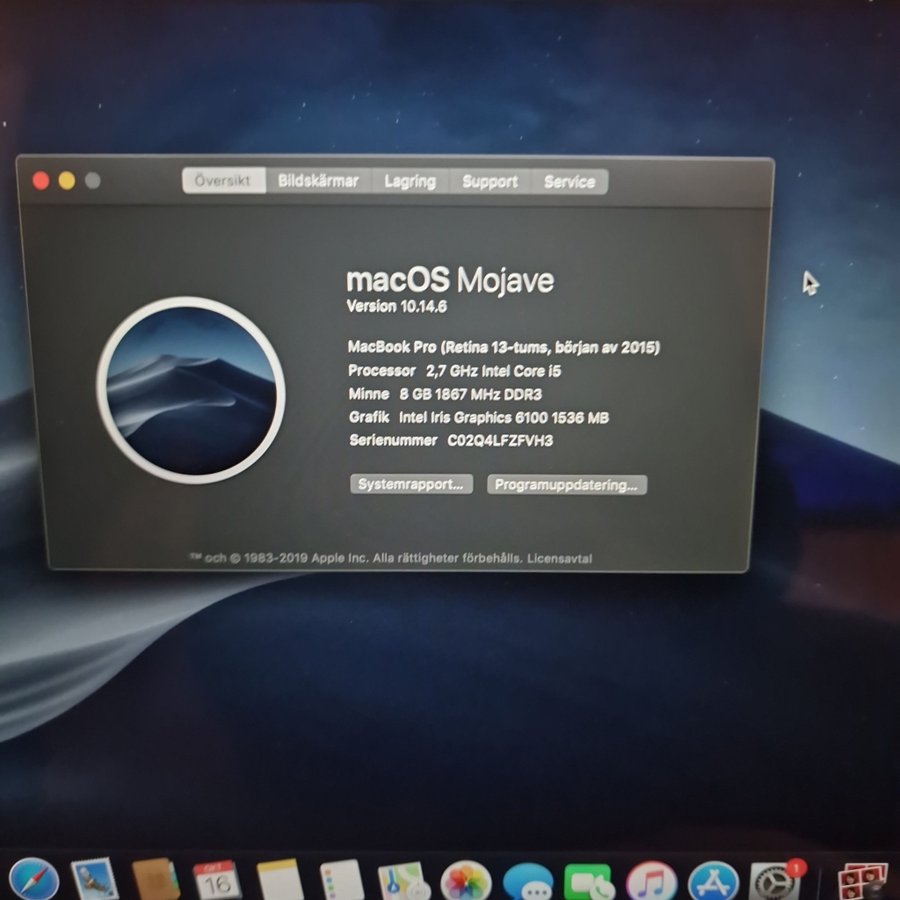Open the Contacts app icon
Viewport: 900px width, 900px height.
point(156,881)
